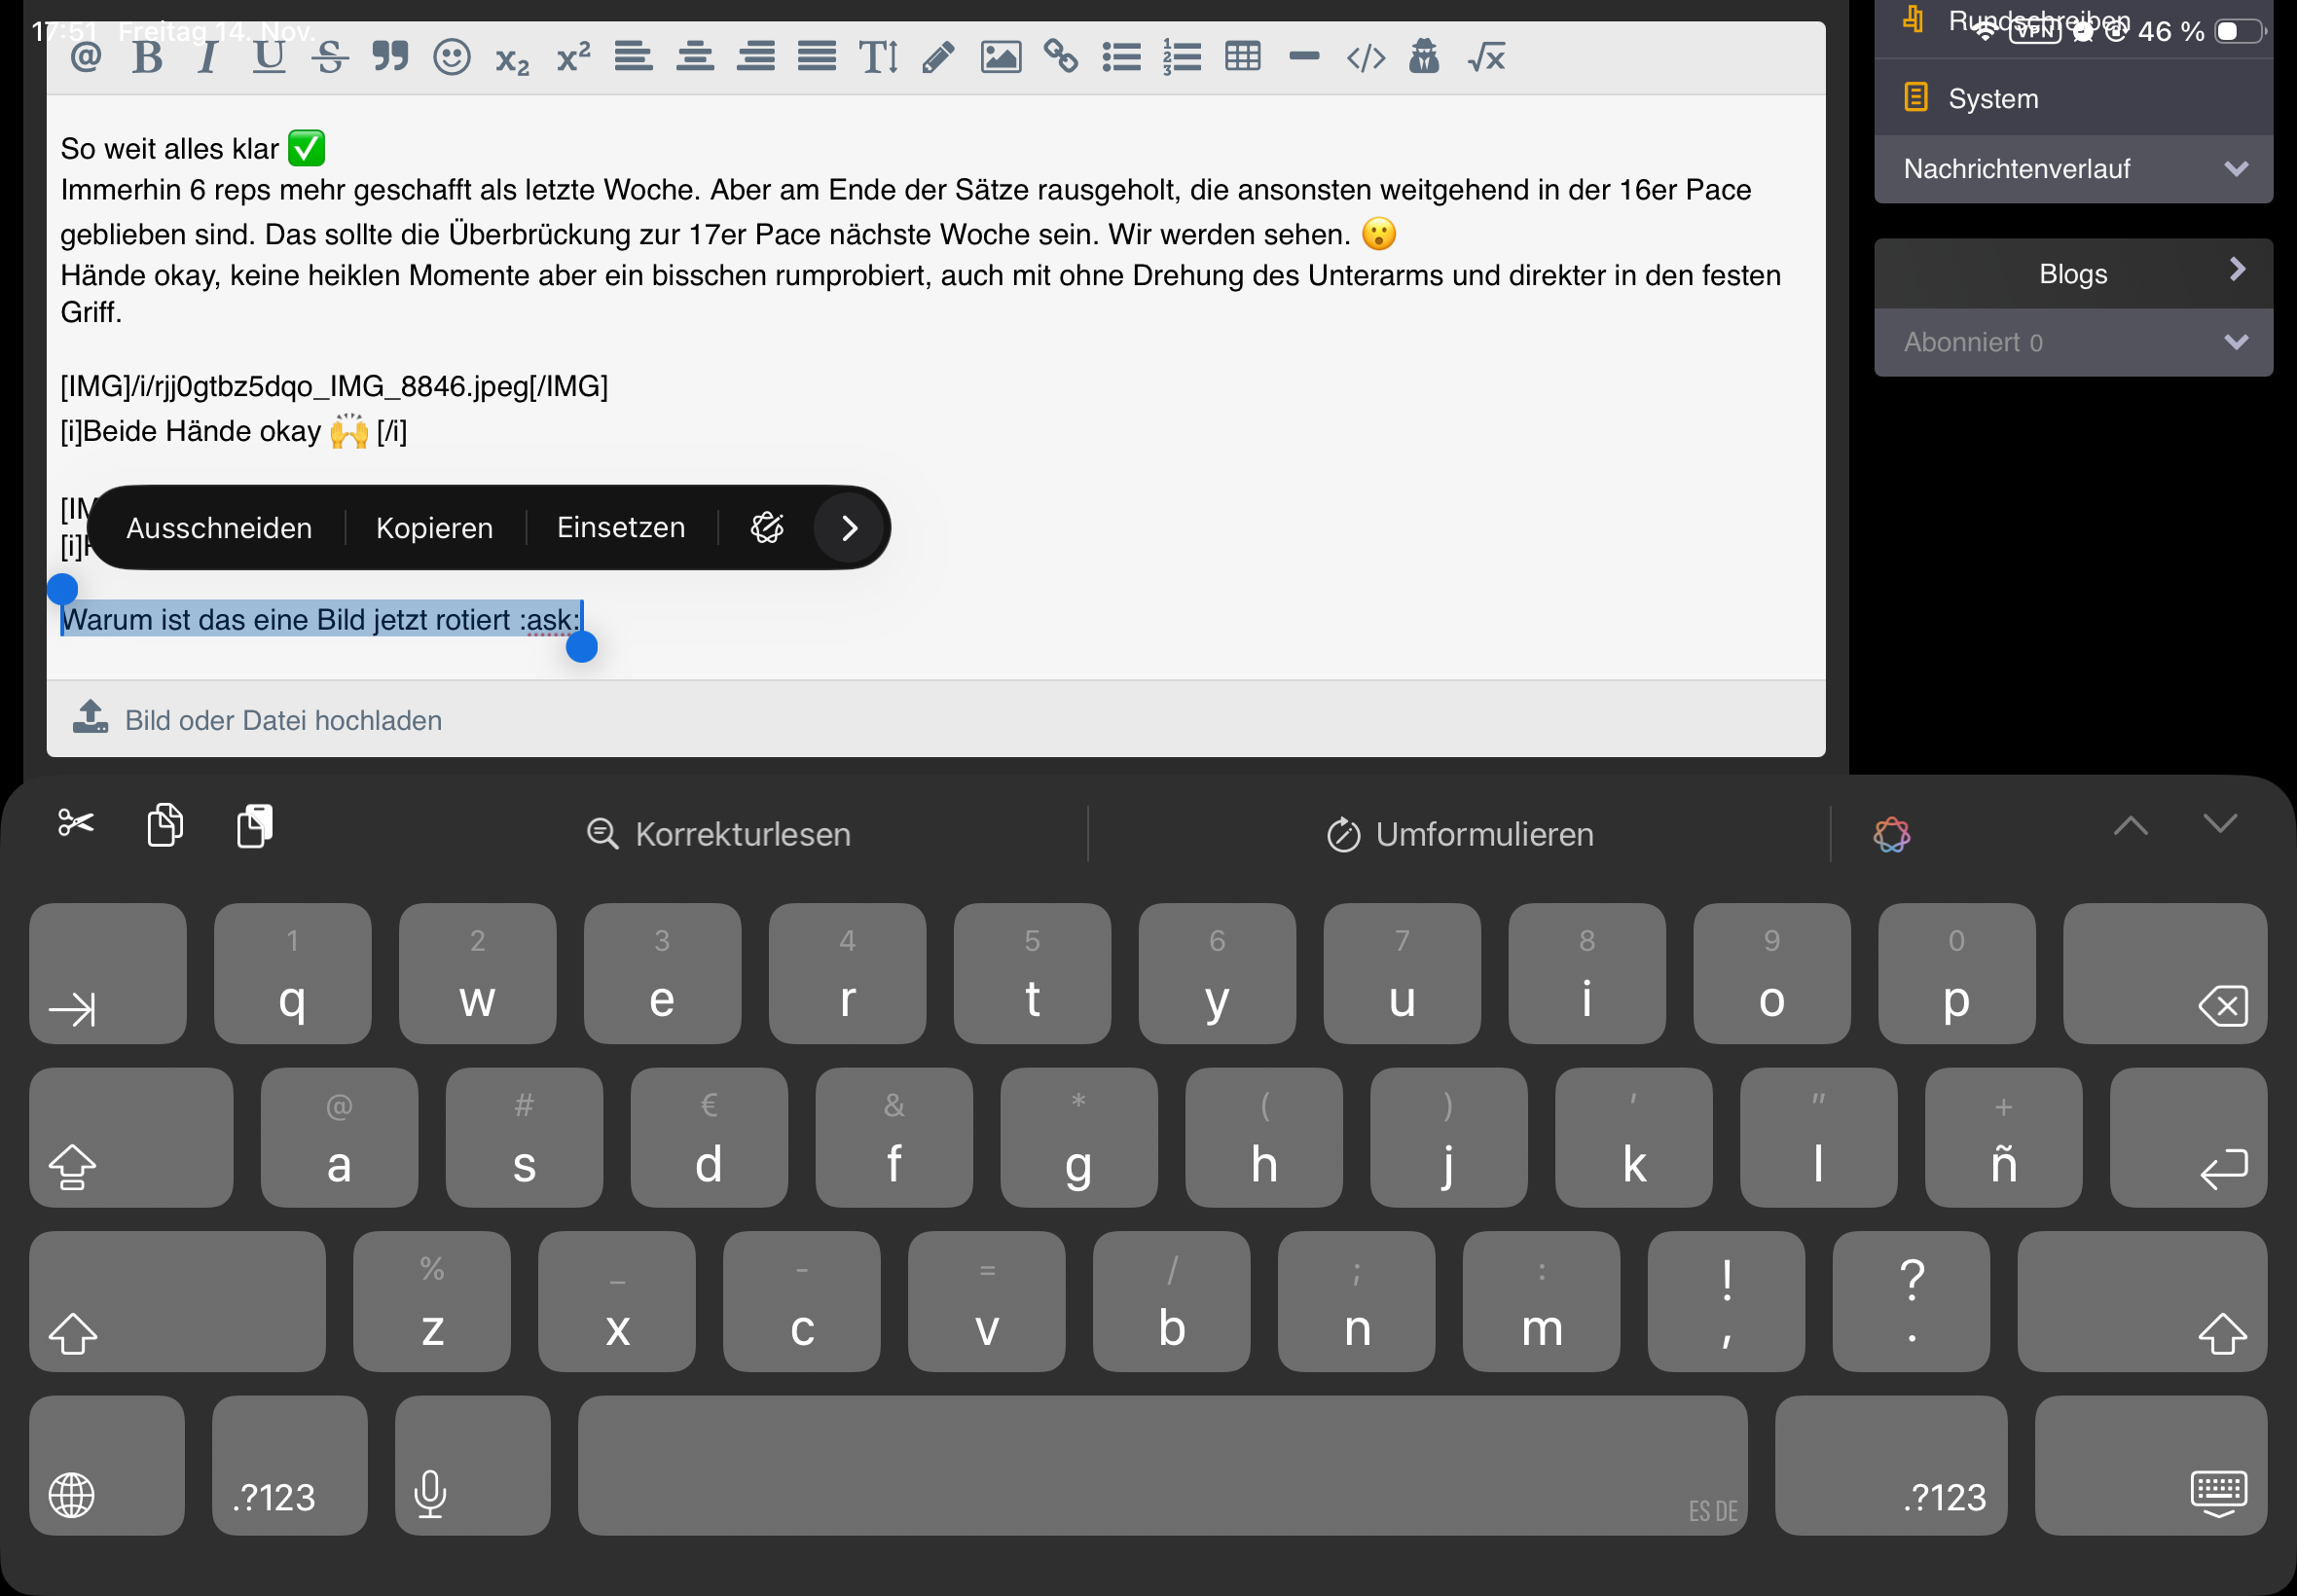Insert a table into the post
The width and height of the screenshot is (2297, 1596).
point(1243,57)
